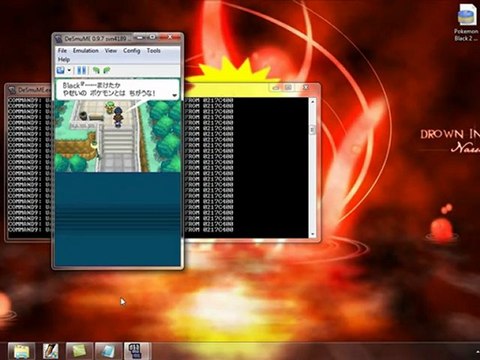Click the left-pointing green arrow toolbar icon
The height and width of the screenshot is (360, 480).
coord(96,70)
